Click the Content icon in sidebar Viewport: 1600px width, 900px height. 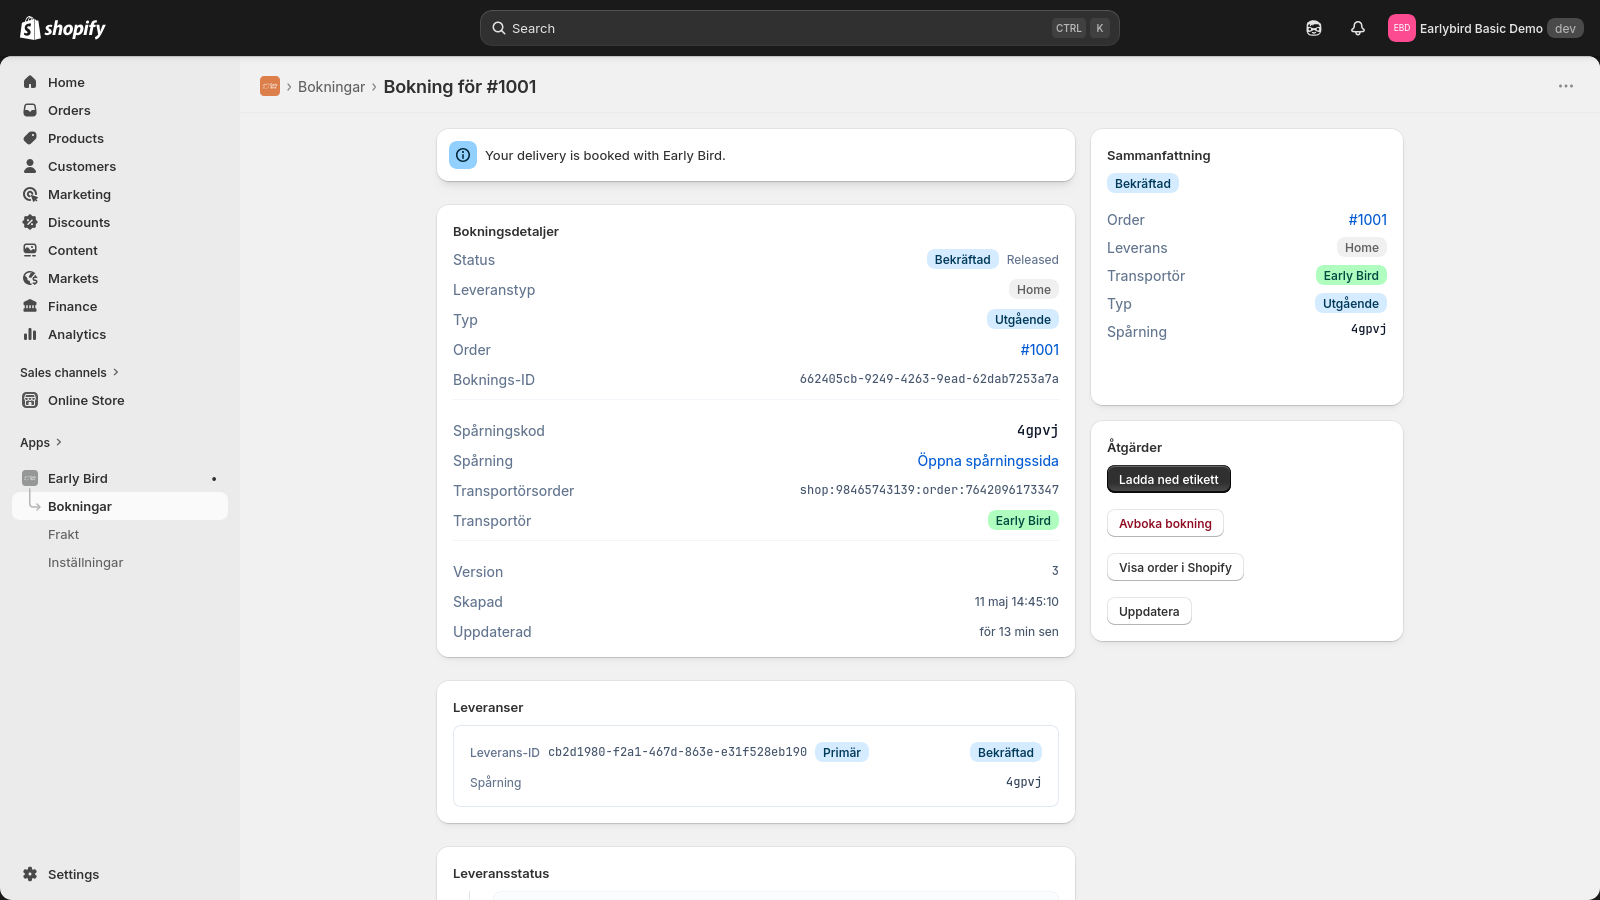[x=30, y=250]
